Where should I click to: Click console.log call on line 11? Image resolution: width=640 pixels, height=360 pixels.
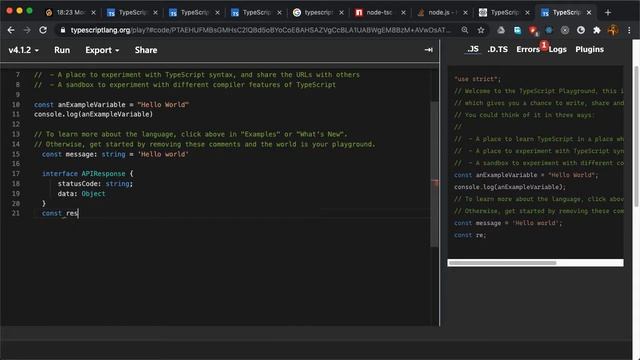click(x=93, y=114)
